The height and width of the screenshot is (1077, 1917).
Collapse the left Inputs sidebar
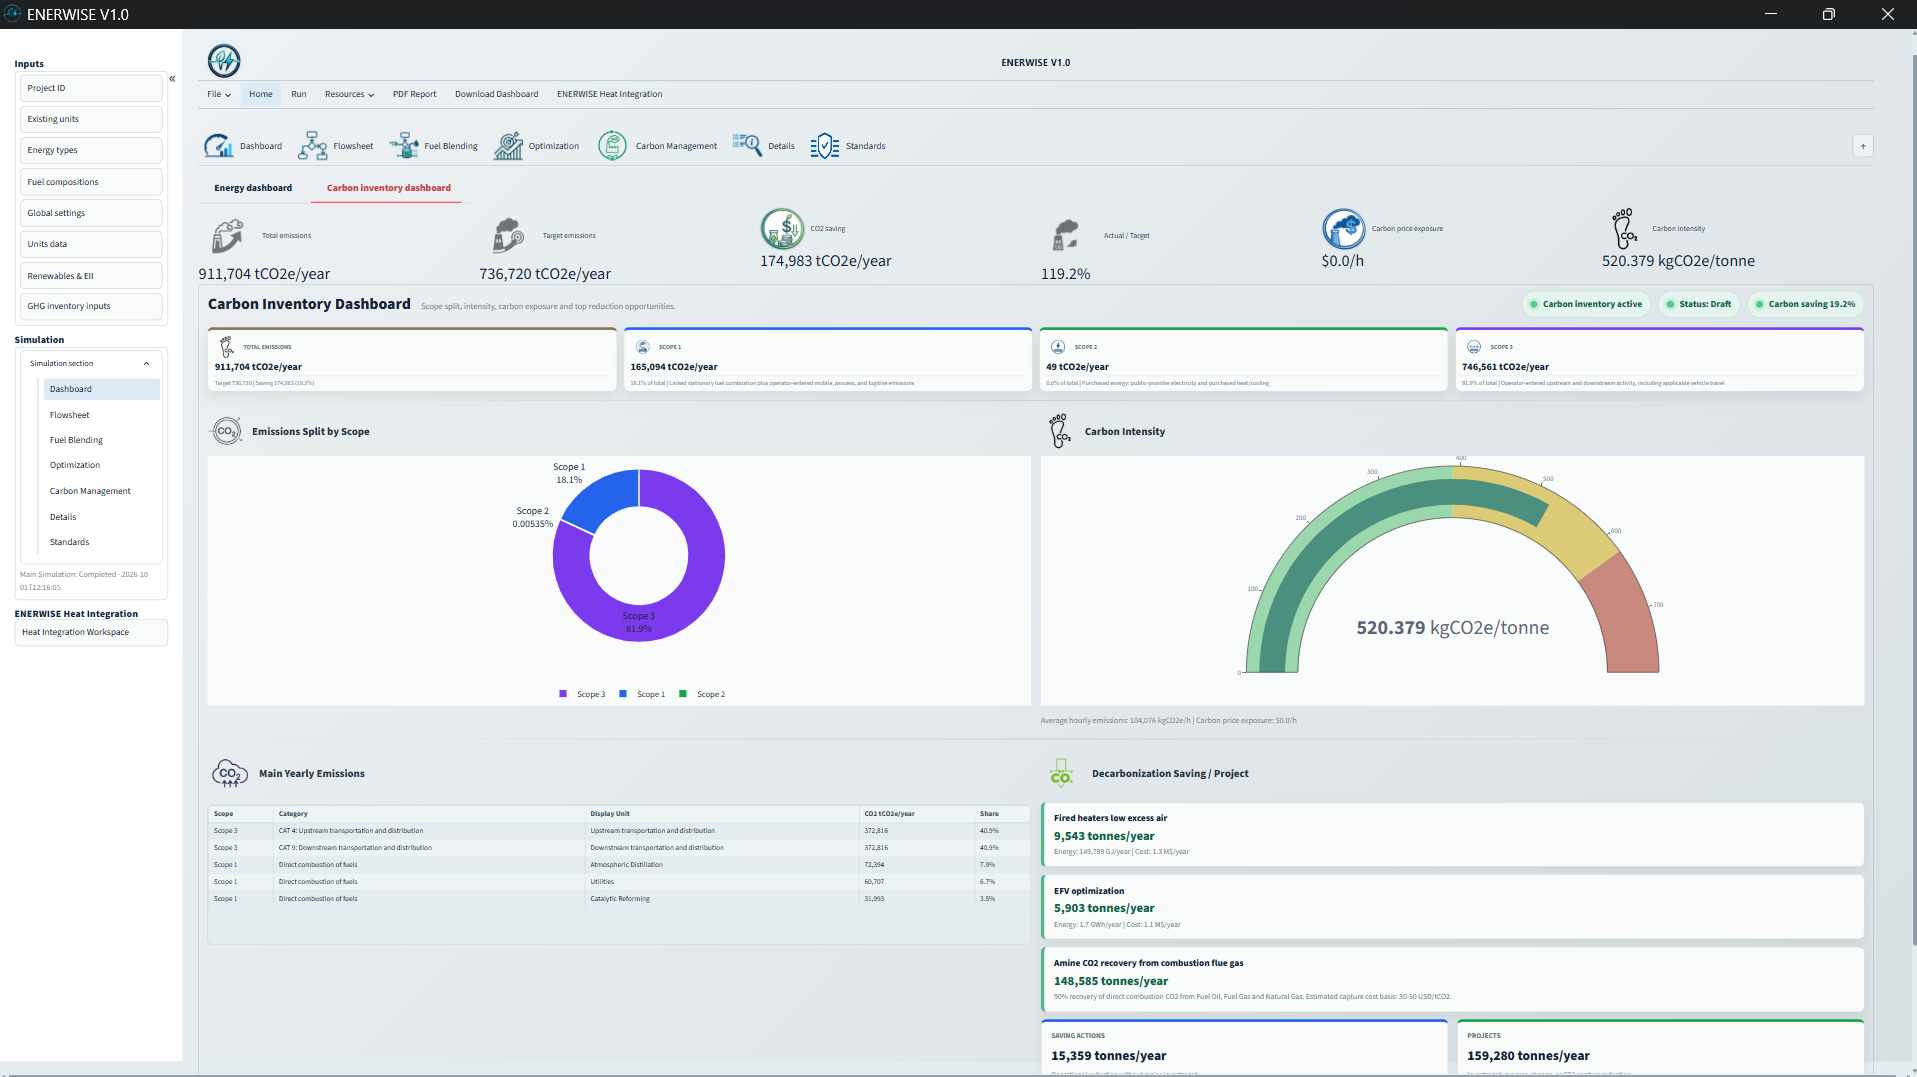click(172, 78)
